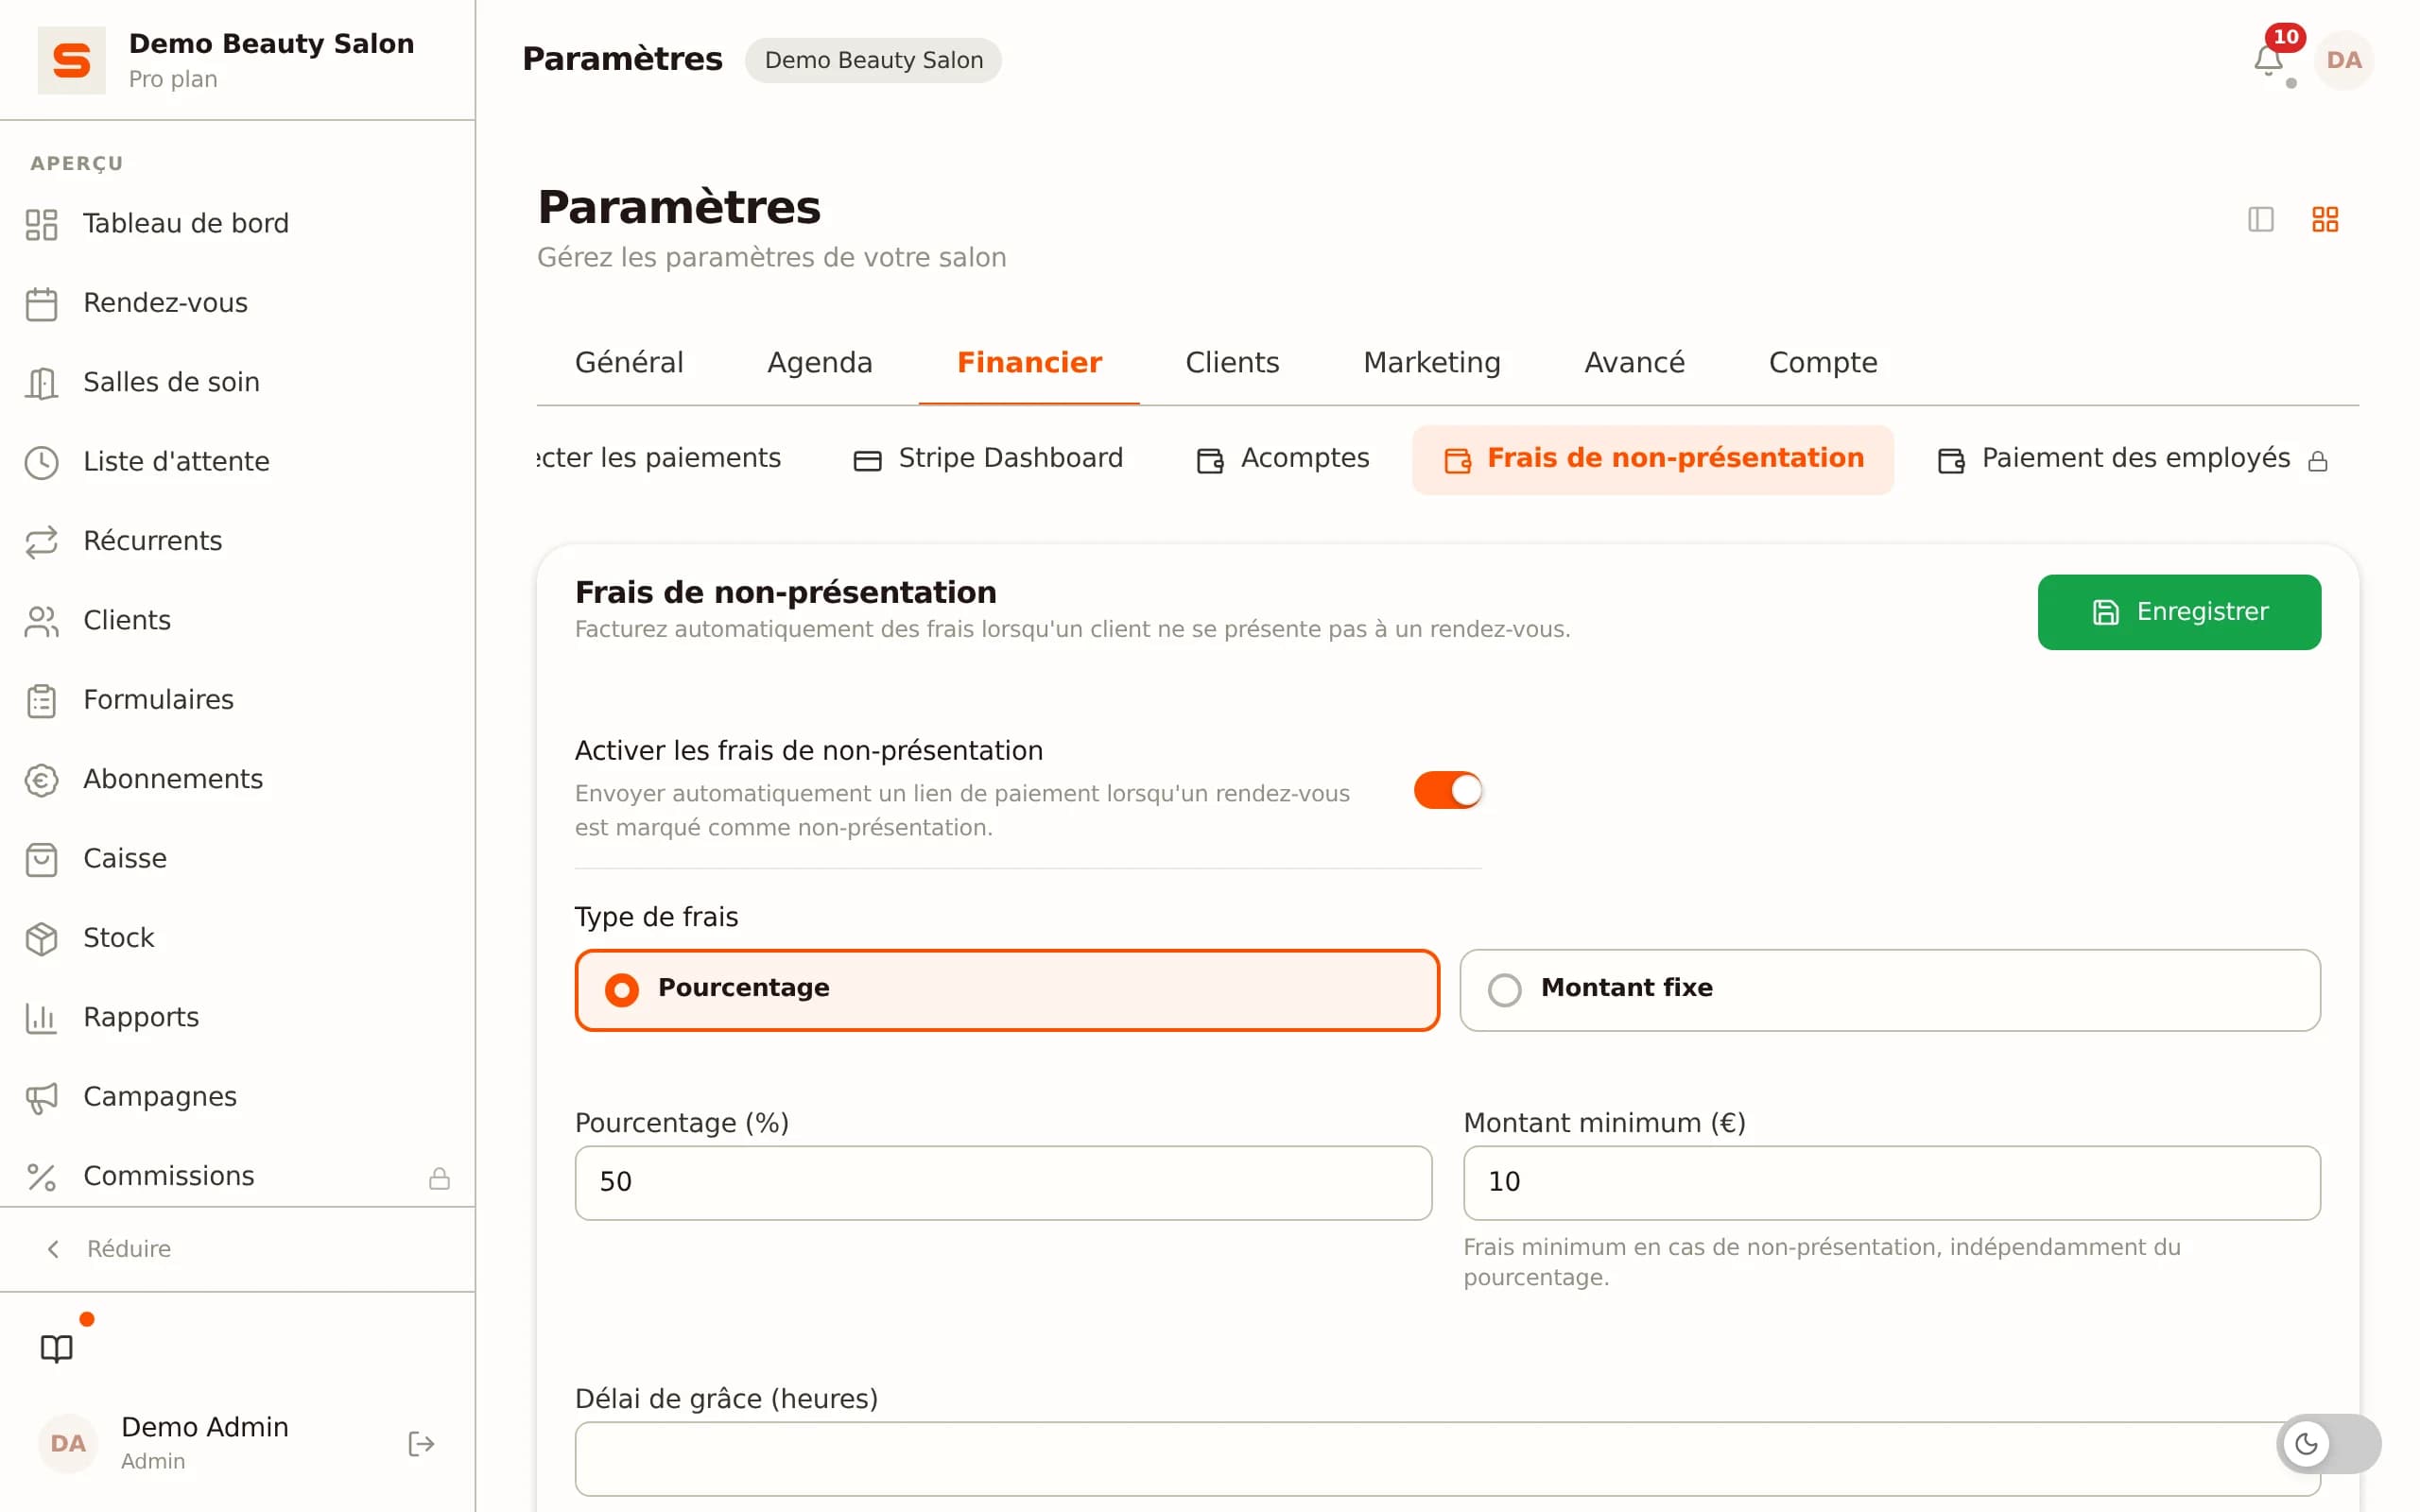Click the Tableau de bord grid icon

(41, 224)
